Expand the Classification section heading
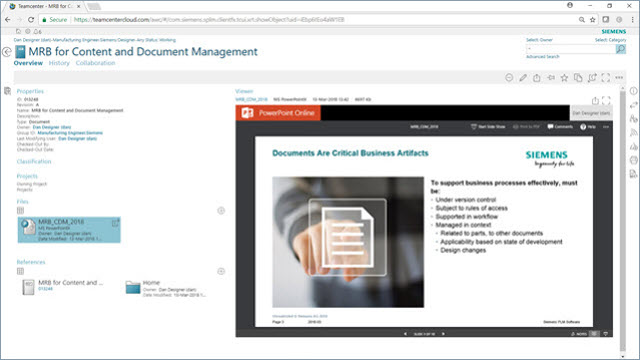The height and width of the screenshot is (360, 640). [34, 162]
